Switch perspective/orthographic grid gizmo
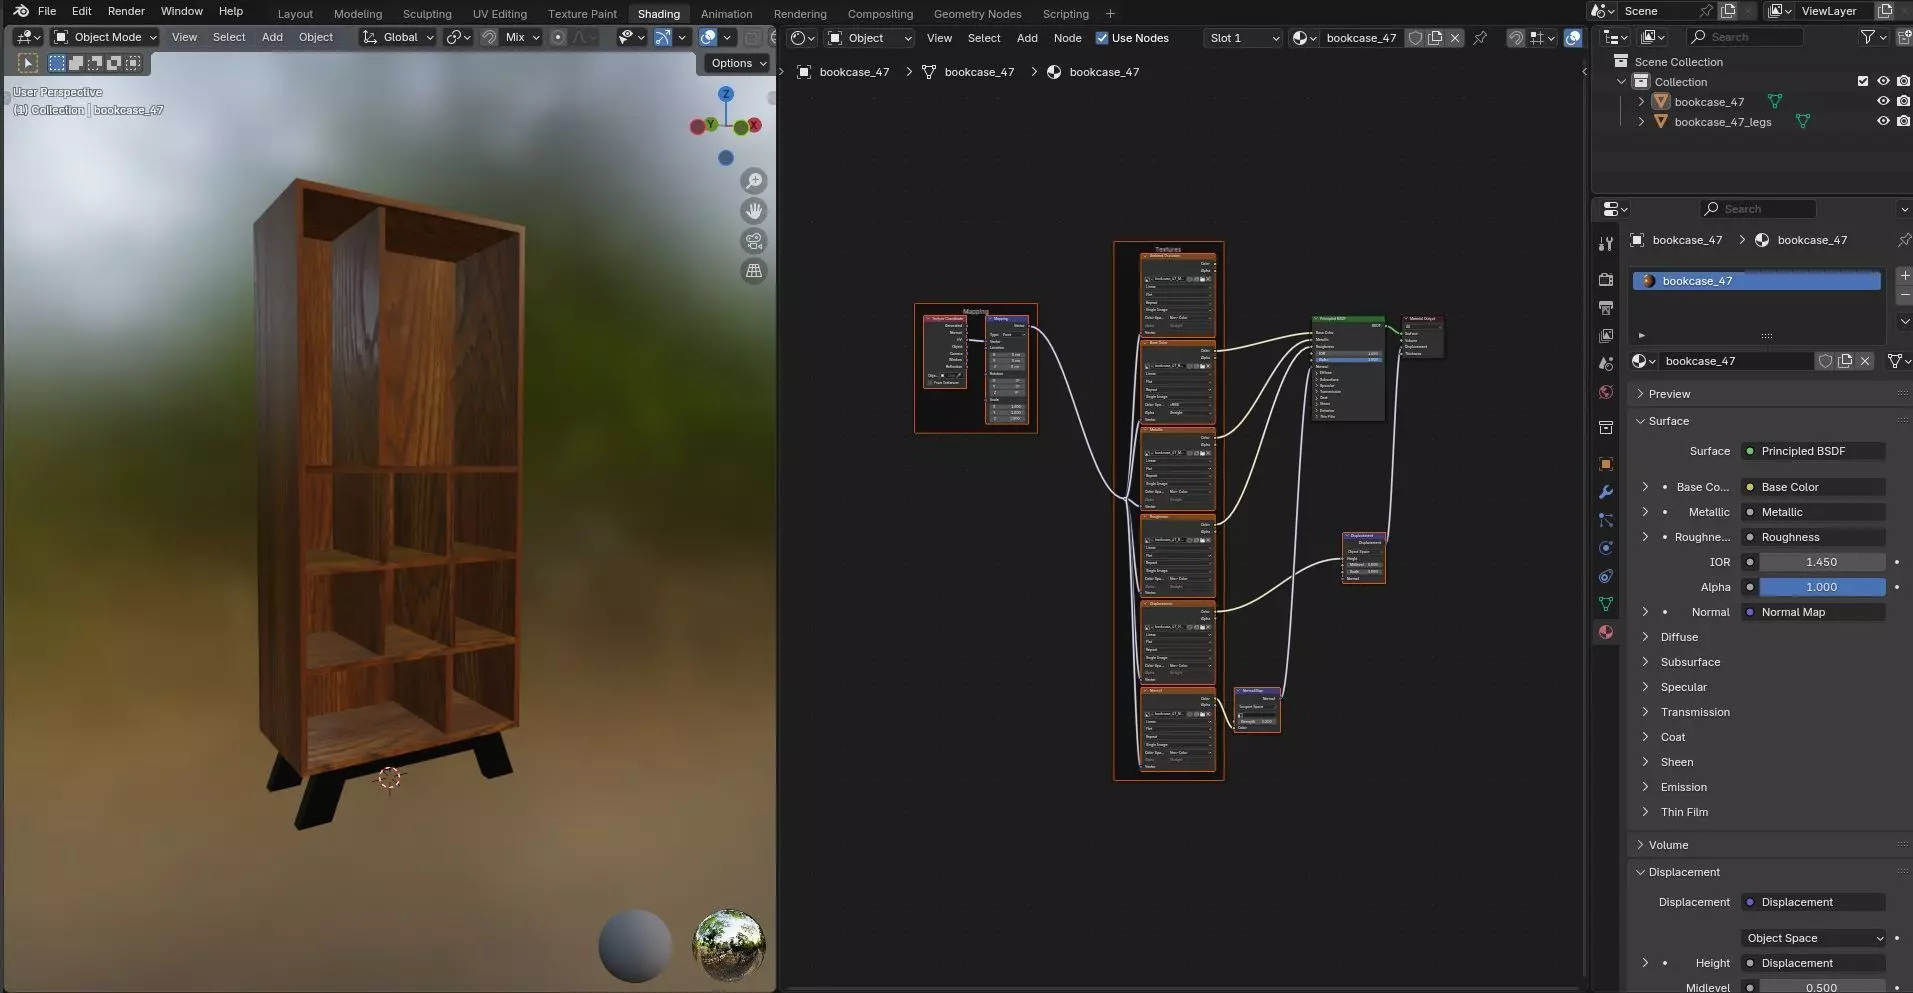This screenshot has height=993, width=1913. coord(754,271)
